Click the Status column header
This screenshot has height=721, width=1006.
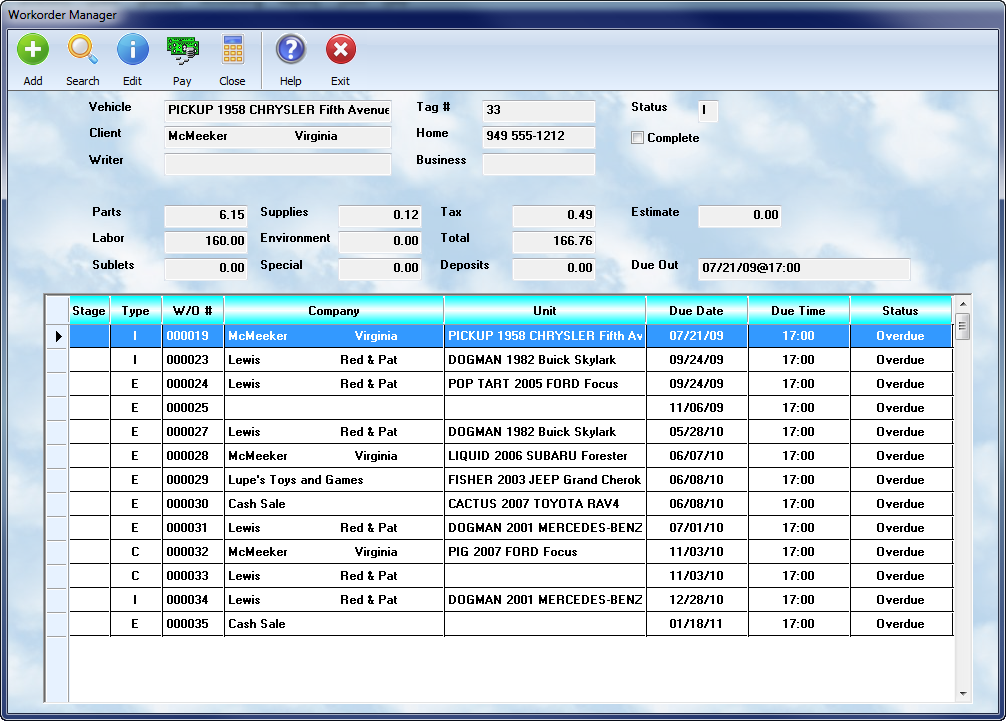coord(900,311)
